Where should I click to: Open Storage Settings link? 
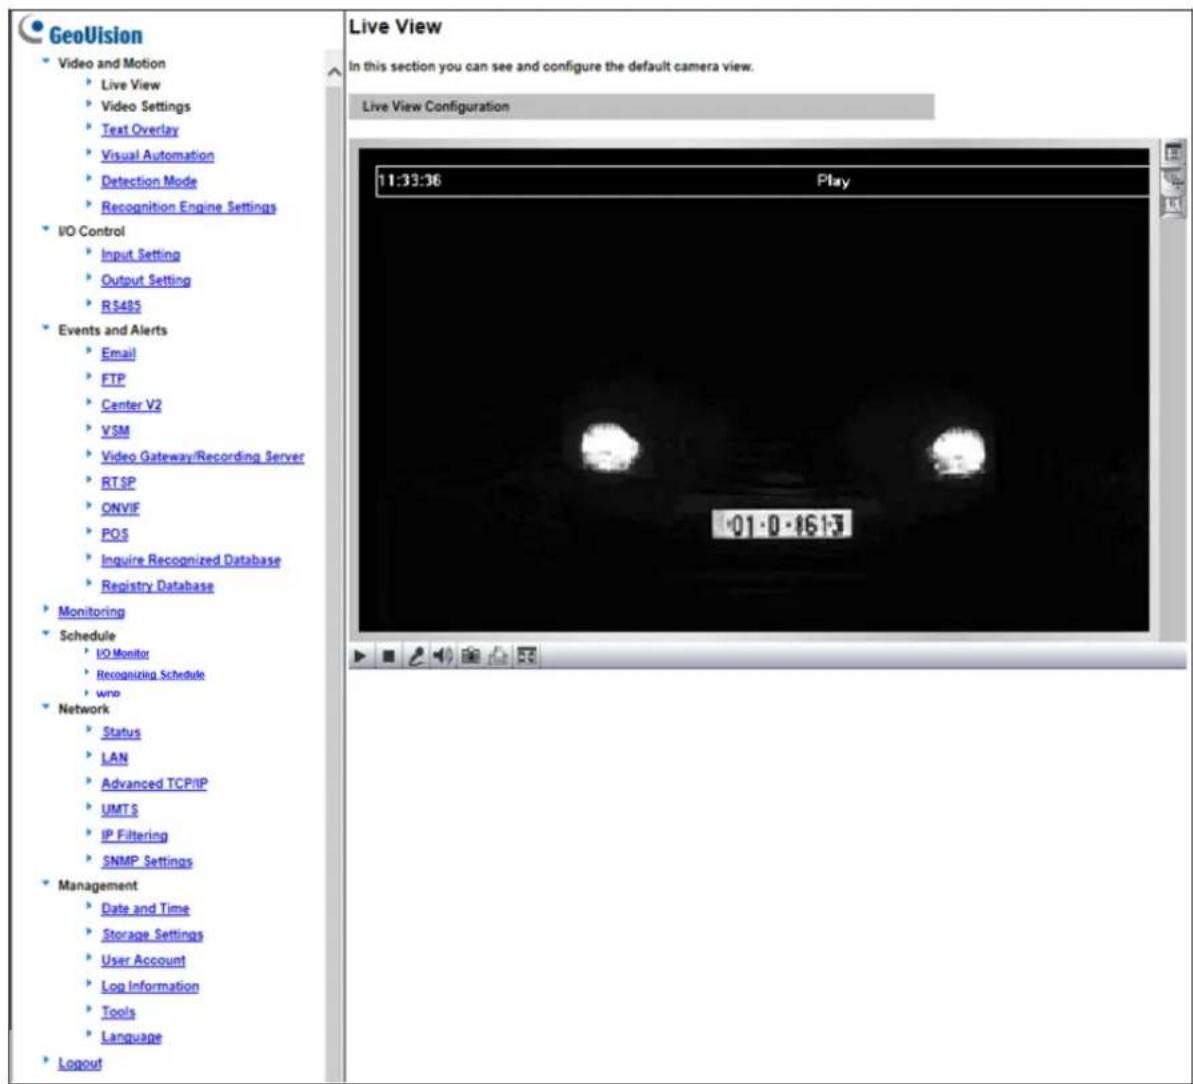[x=153, y=935]
